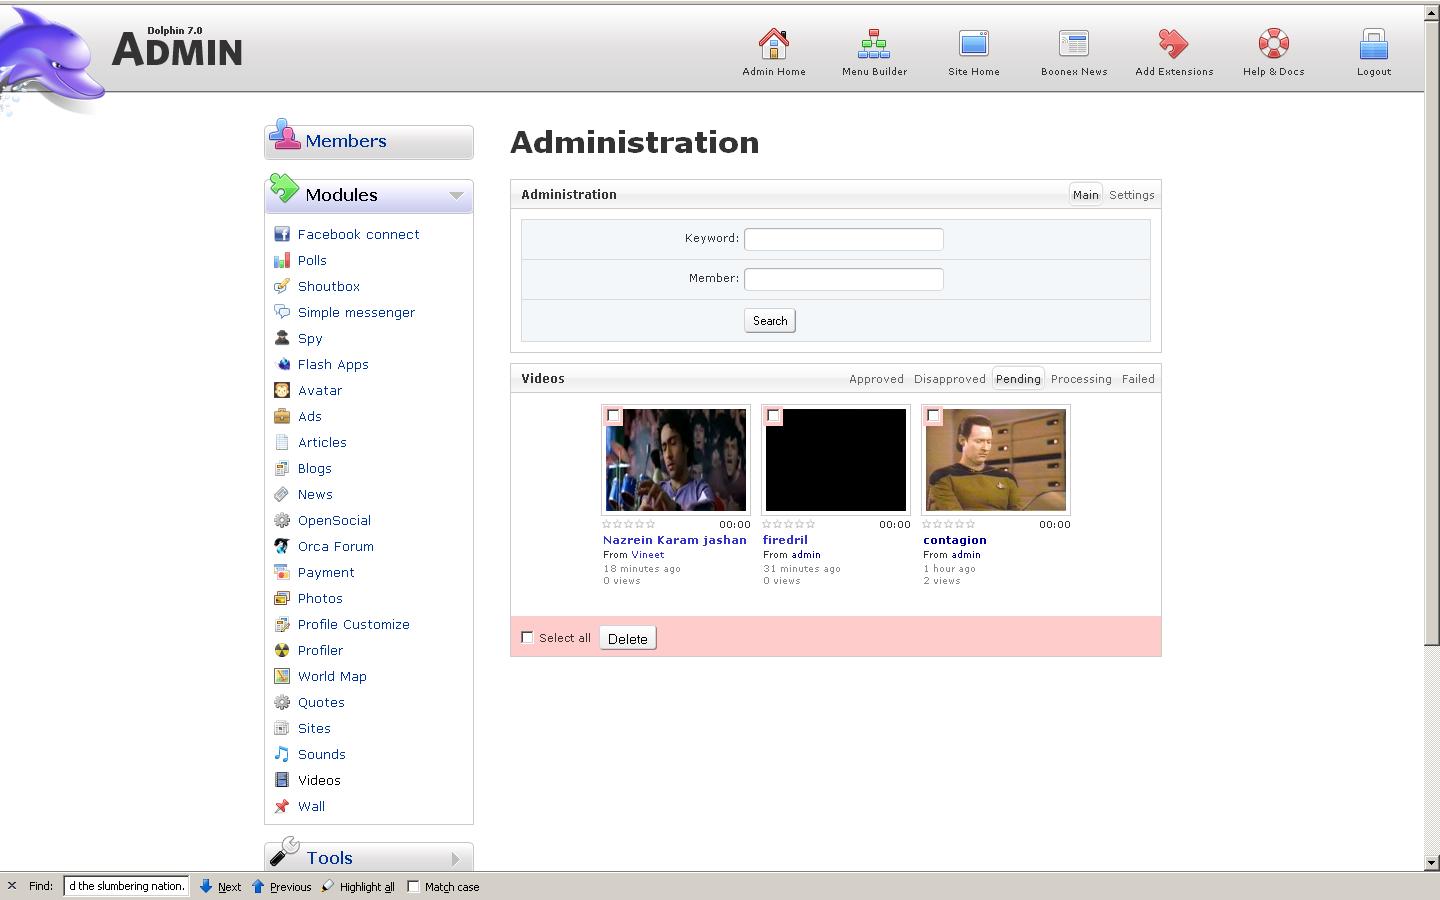Click the Logout icon
The image size is (1440, 900).
pyautogui.click(x=1373, y=44)
